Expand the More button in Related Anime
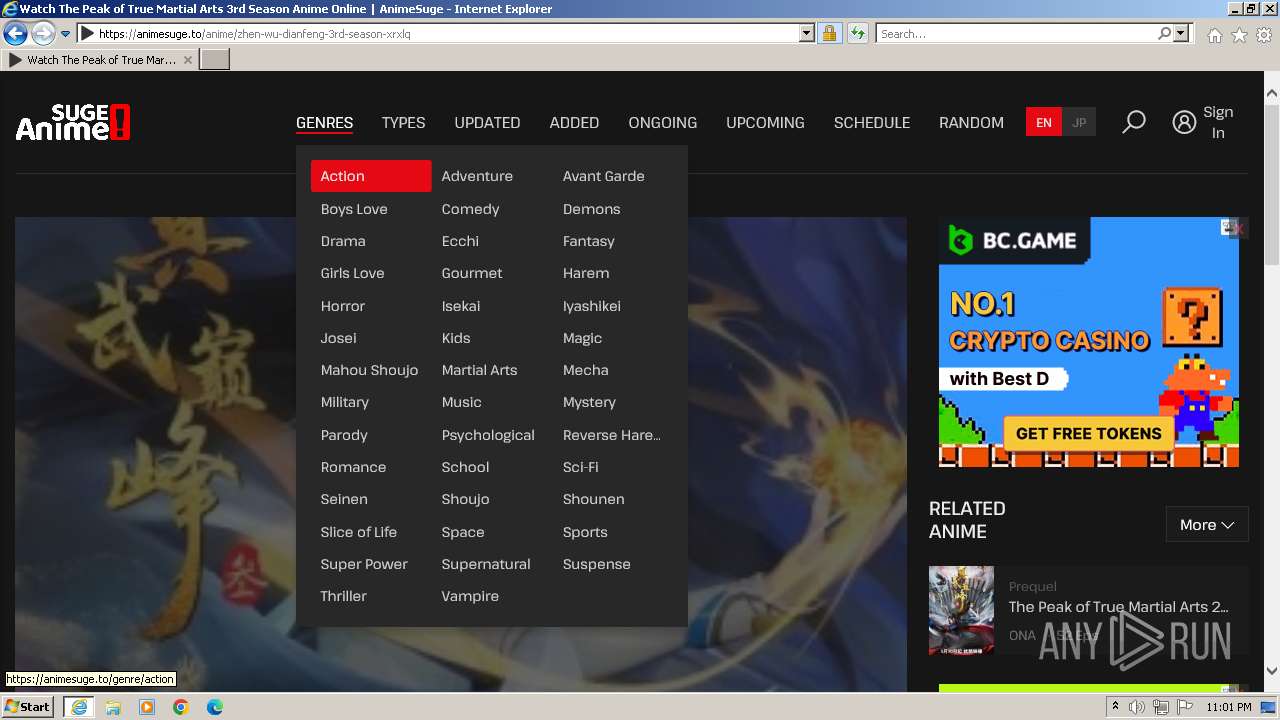 (x=1207, y=524)
